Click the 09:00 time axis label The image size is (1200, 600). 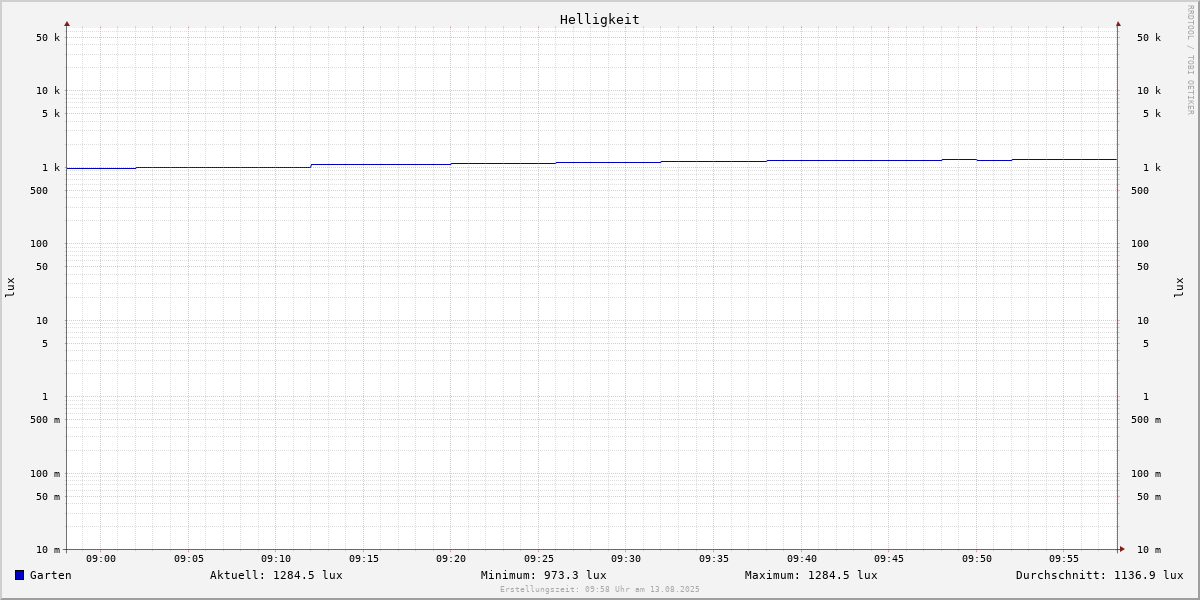101,559
